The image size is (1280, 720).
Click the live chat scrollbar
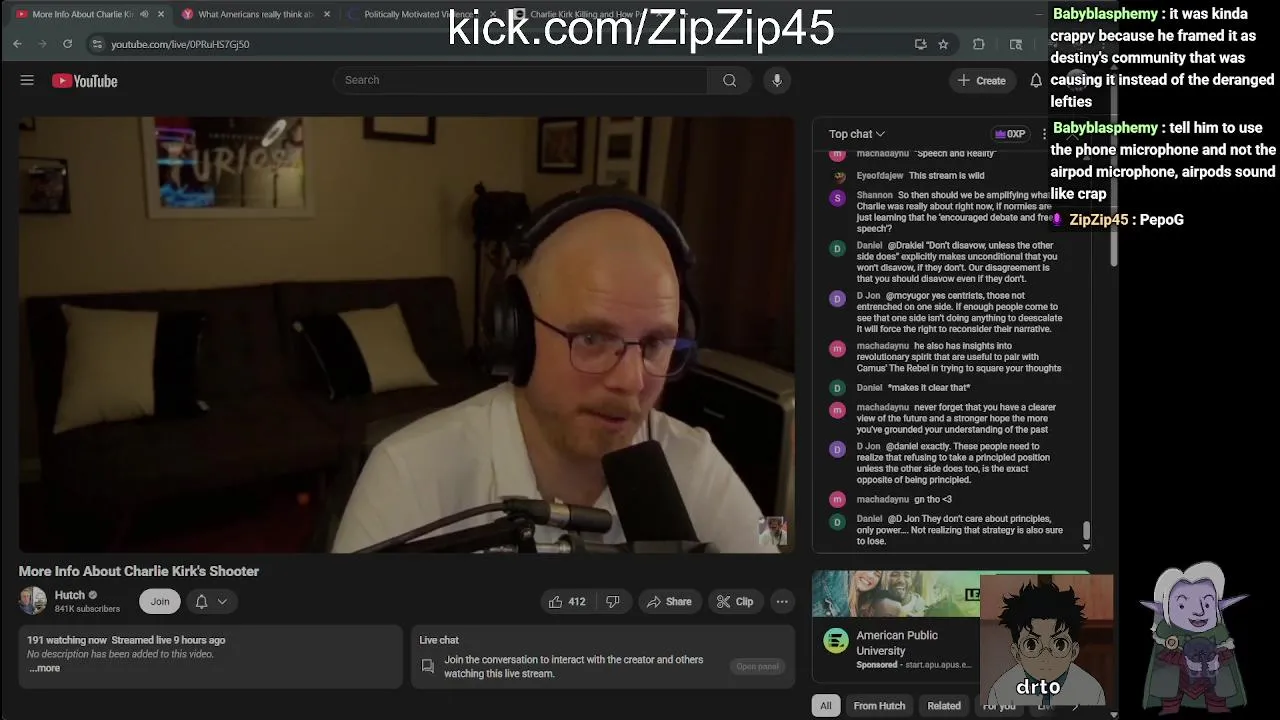click(x=1087, y=532)
